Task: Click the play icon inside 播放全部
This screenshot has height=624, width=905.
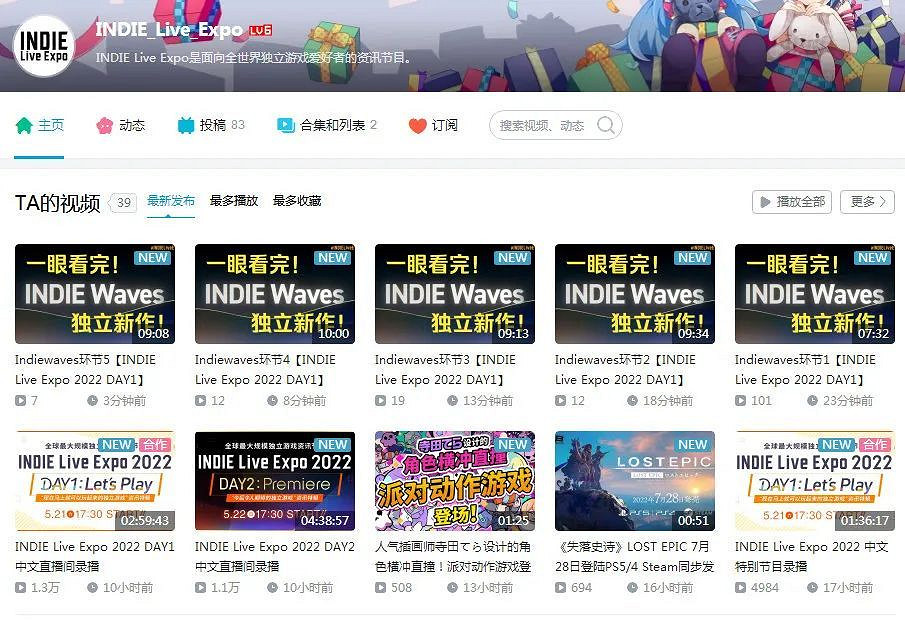Action: pos(767,201)
